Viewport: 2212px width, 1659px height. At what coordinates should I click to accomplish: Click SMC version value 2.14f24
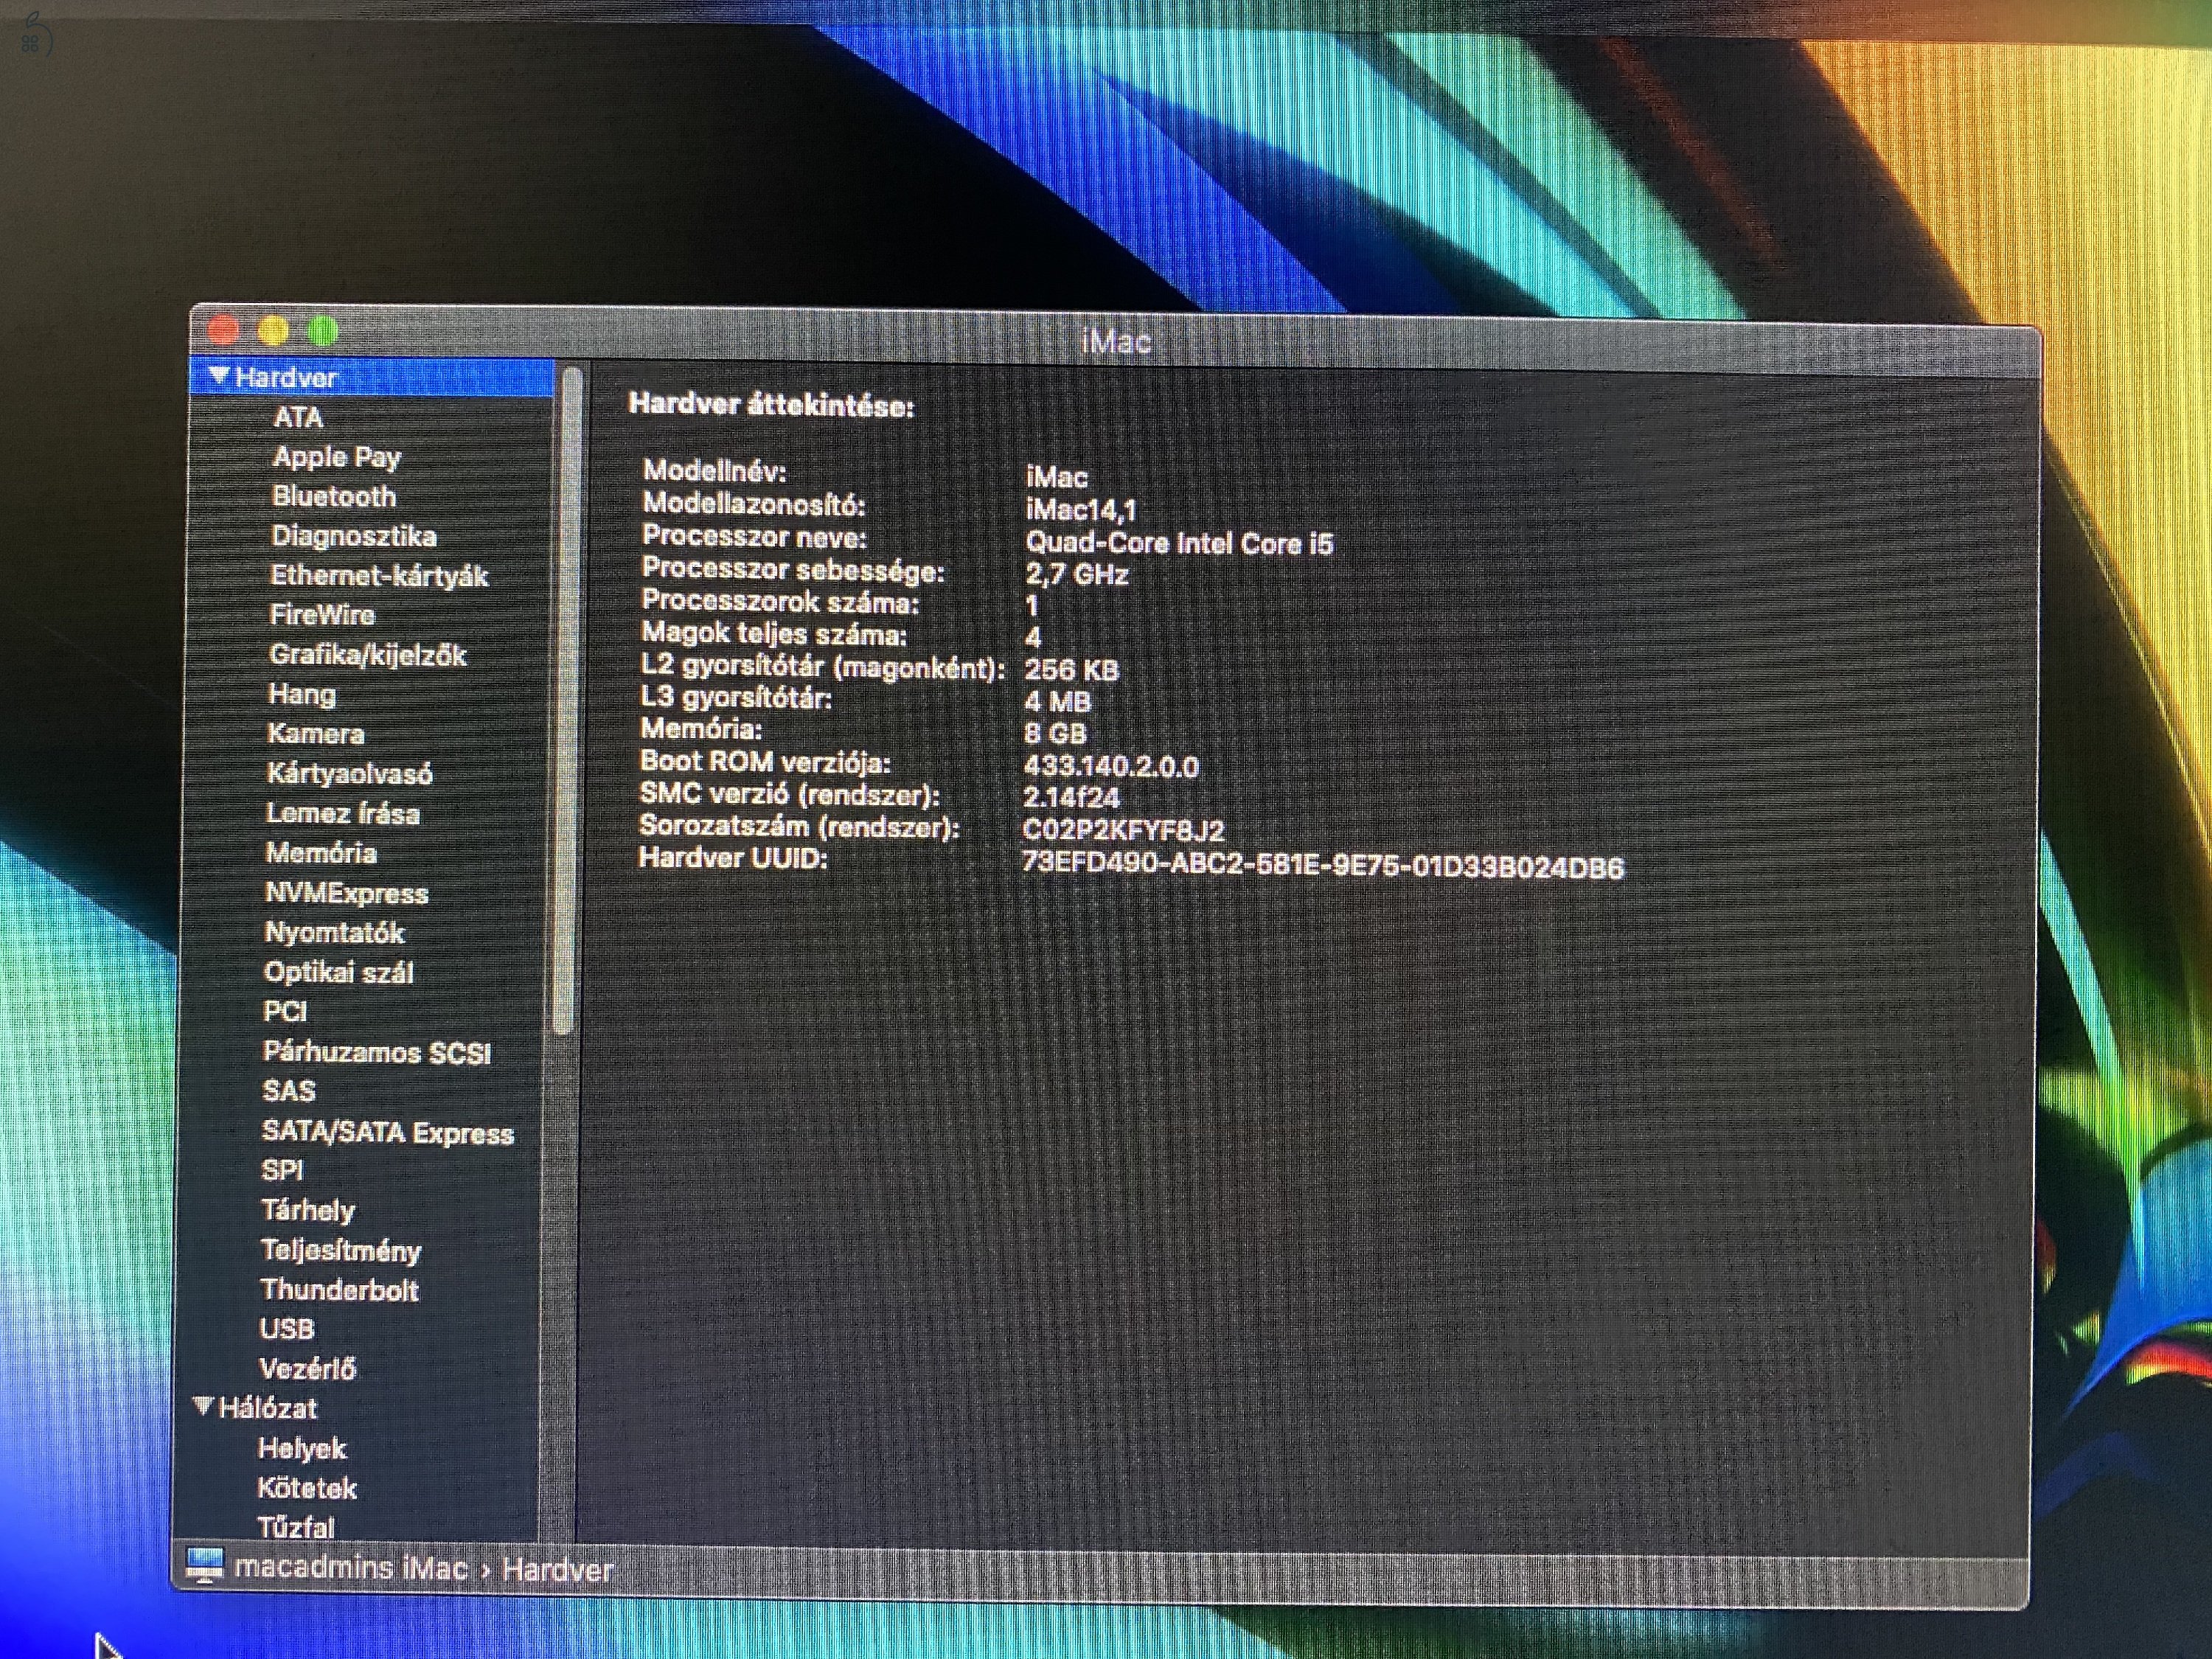pyautogui.click(x=1071, y=797)
